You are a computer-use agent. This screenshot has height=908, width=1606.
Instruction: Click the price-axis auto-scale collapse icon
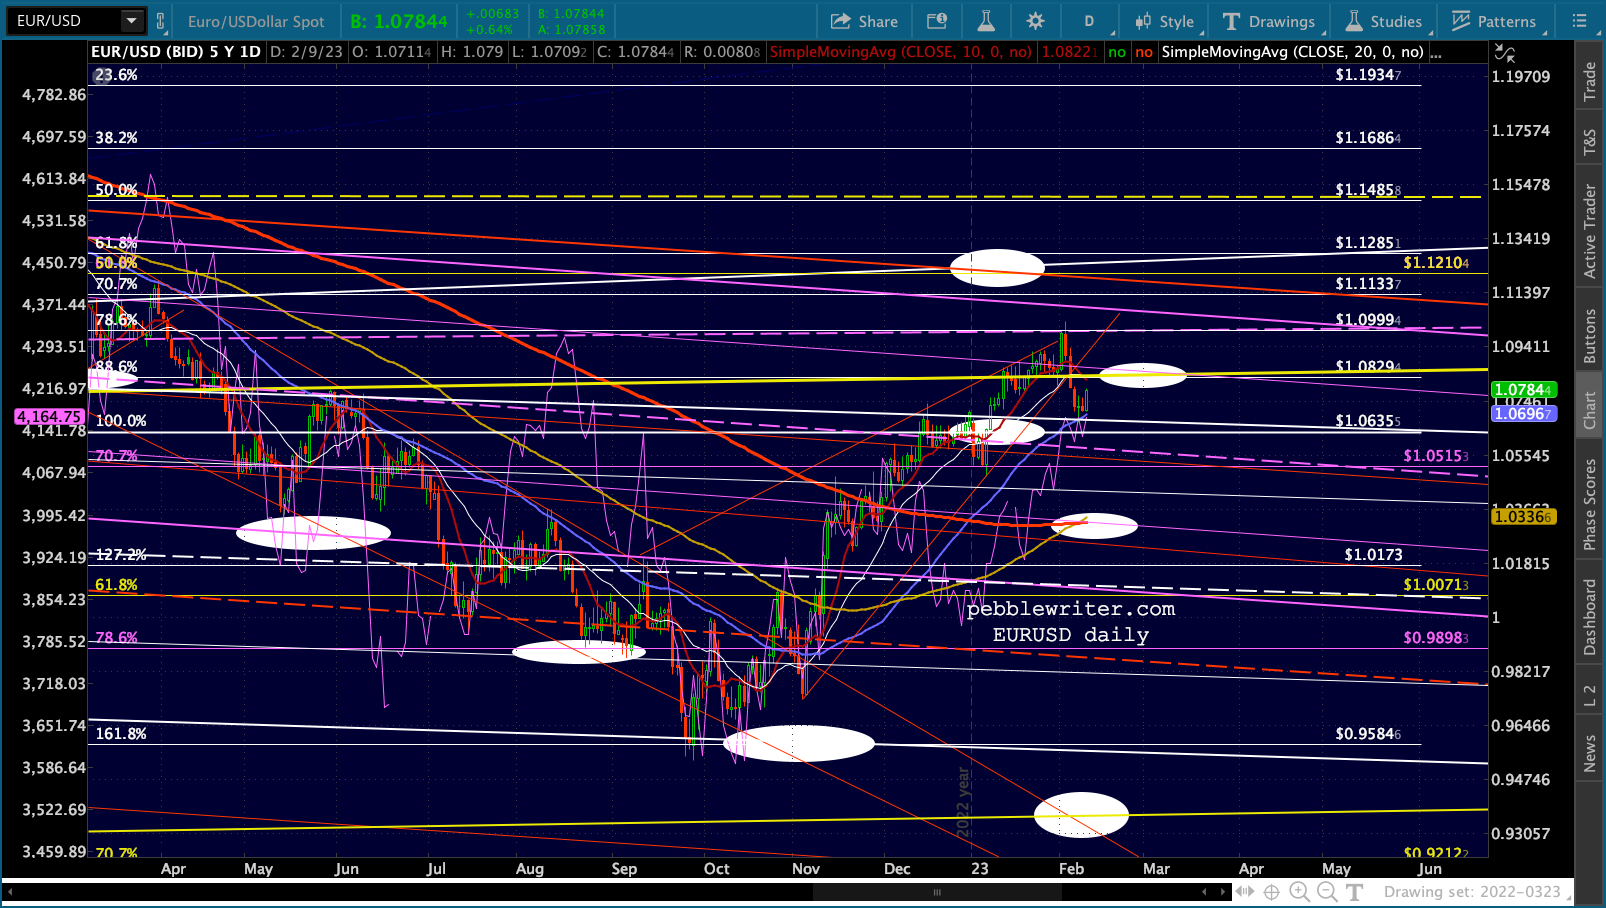(1504, 53)
